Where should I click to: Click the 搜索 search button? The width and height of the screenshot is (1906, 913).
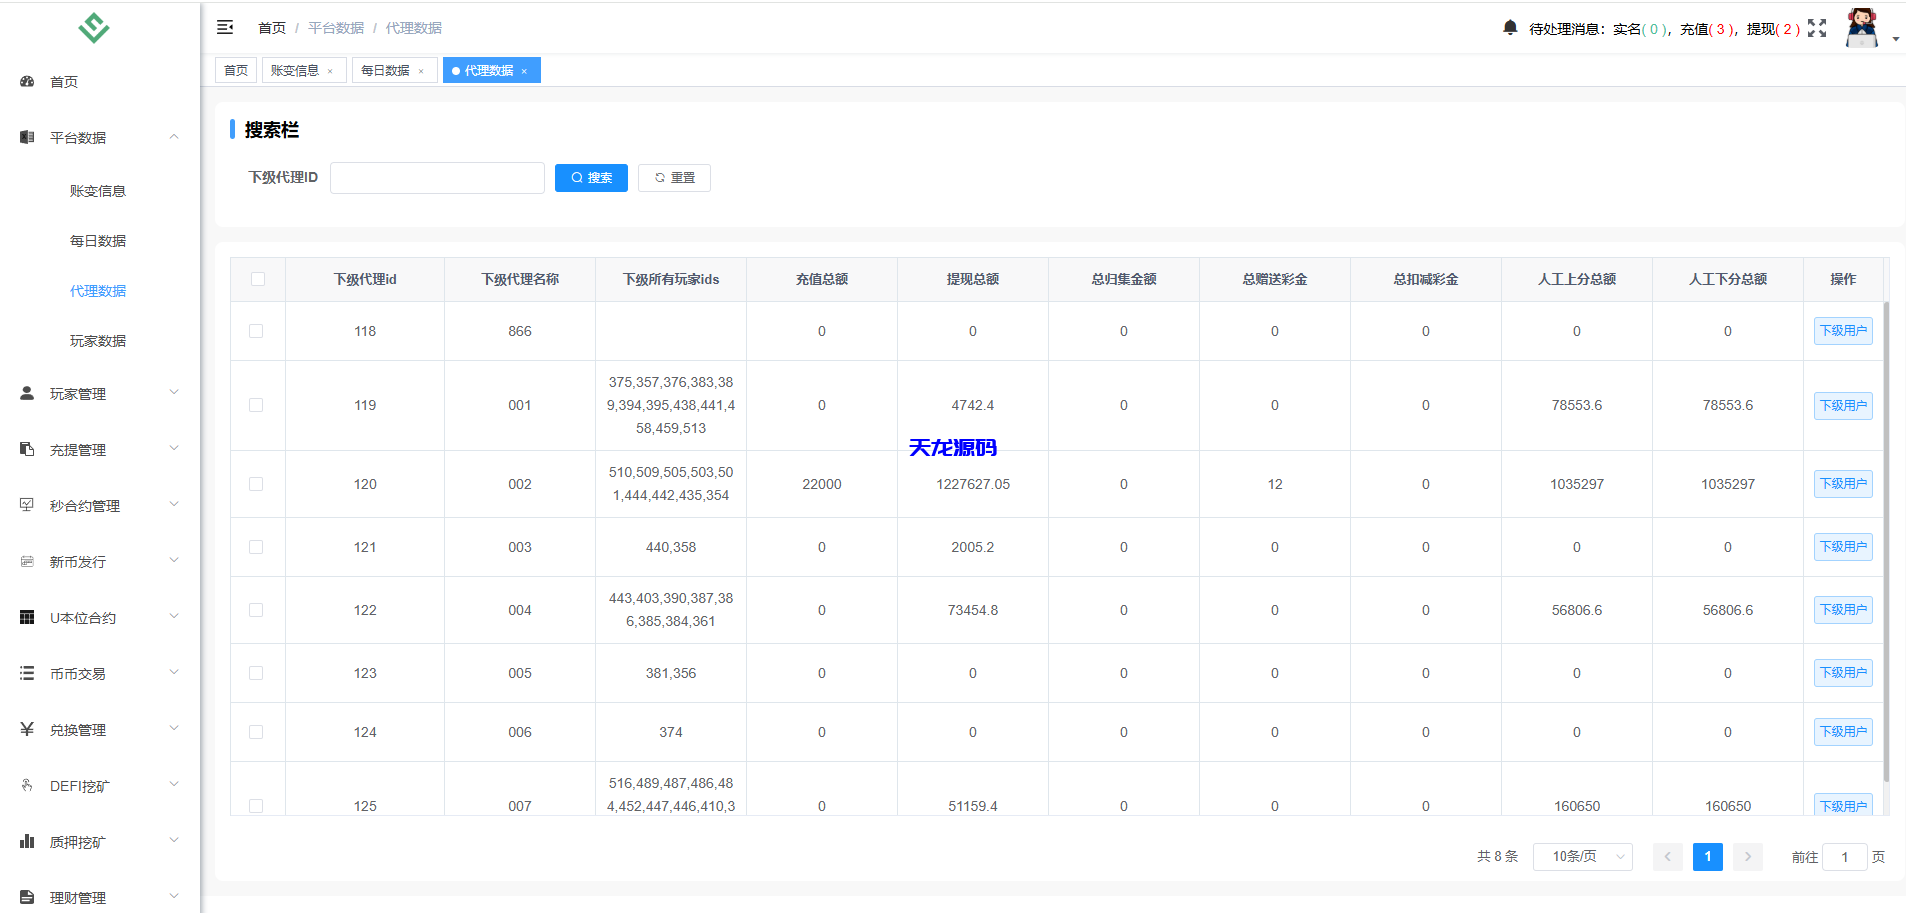point(591,177)
